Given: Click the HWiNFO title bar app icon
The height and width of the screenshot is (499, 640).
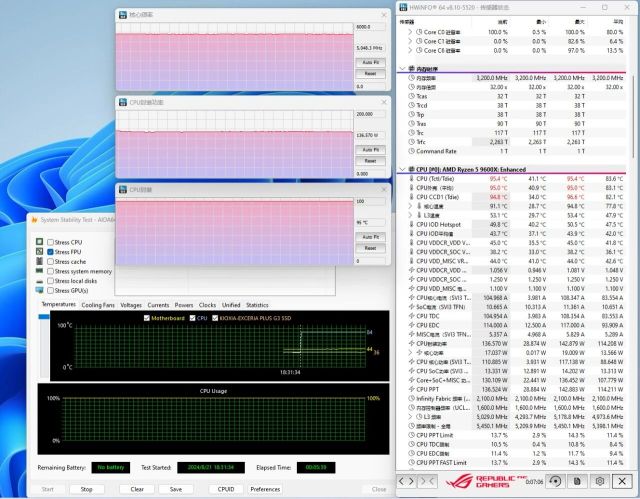Looking at the screenshot, I should [x=403, y=7].
